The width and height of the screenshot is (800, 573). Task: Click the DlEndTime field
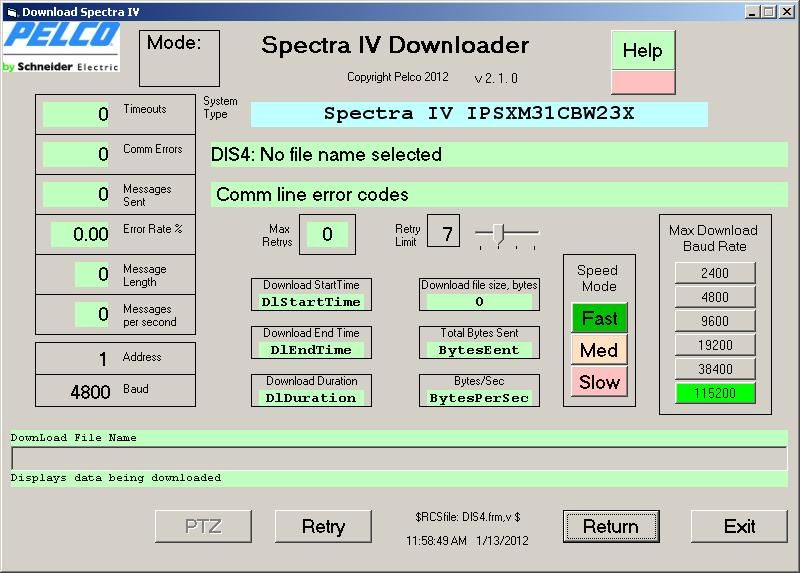click(x=311, y=350)
